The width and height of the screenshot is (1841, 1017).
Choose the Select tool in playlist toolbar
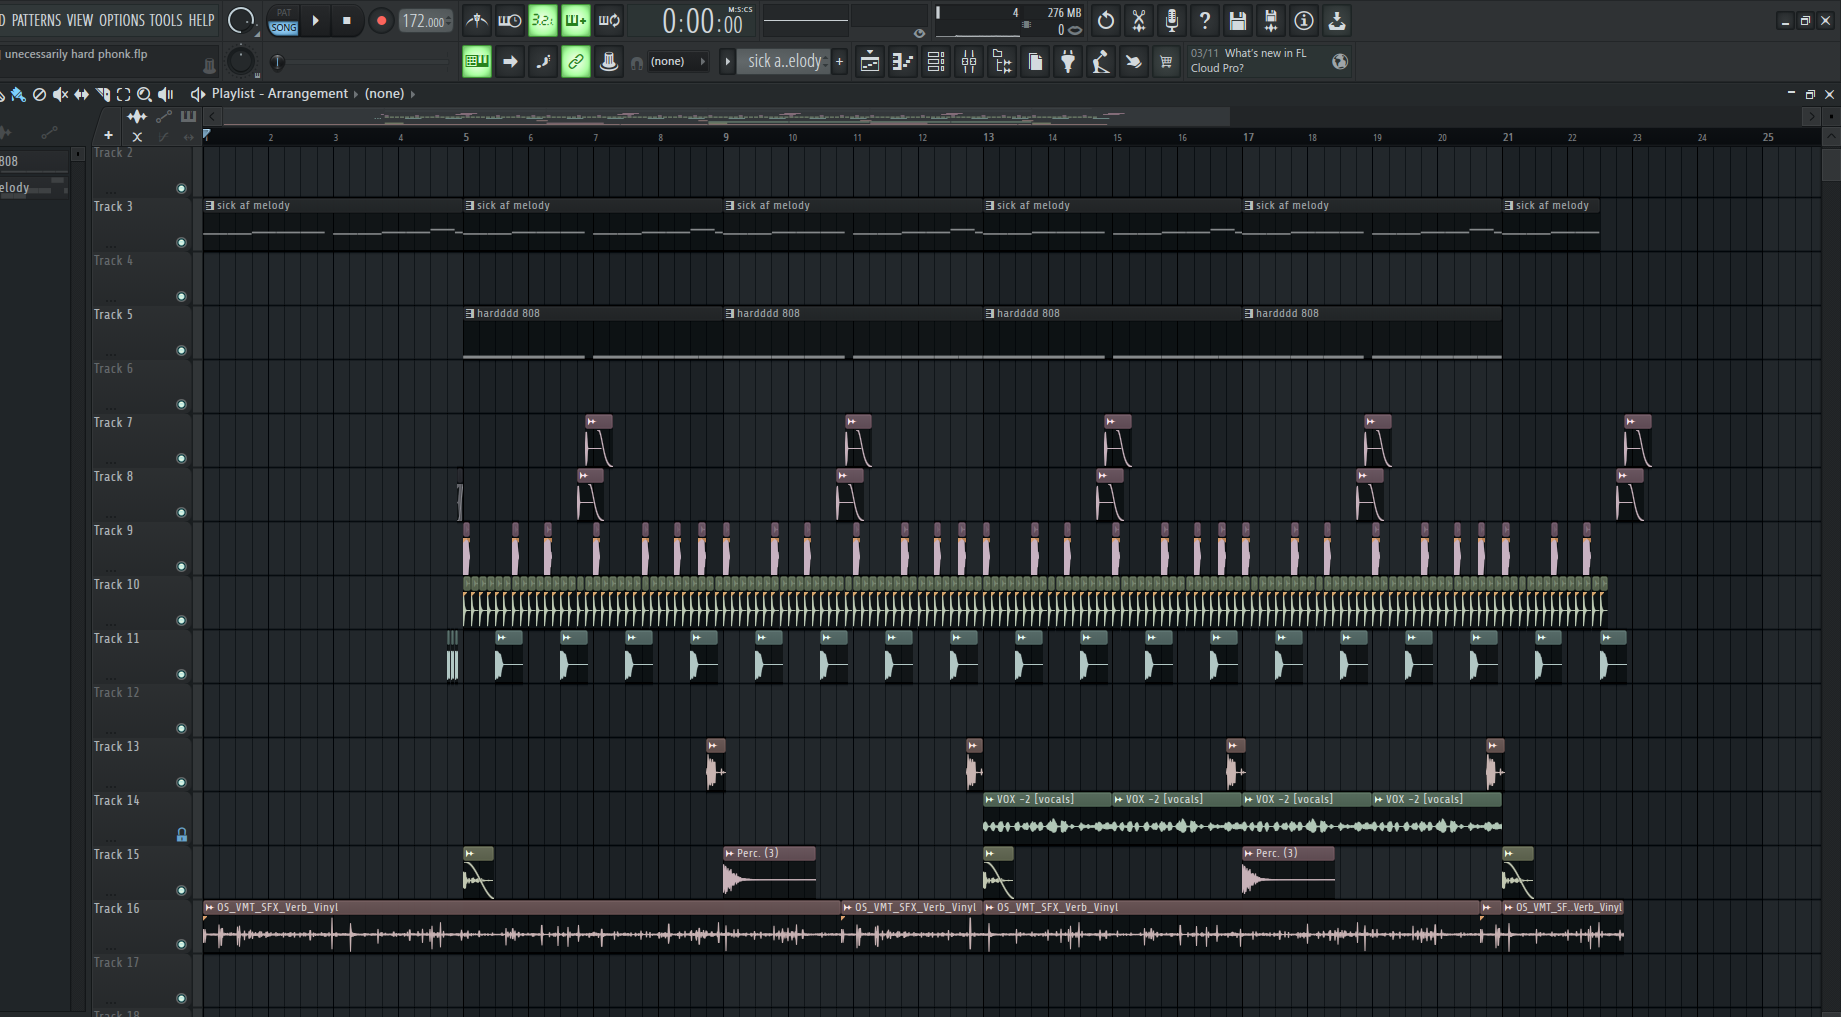[x=123, y=94]
